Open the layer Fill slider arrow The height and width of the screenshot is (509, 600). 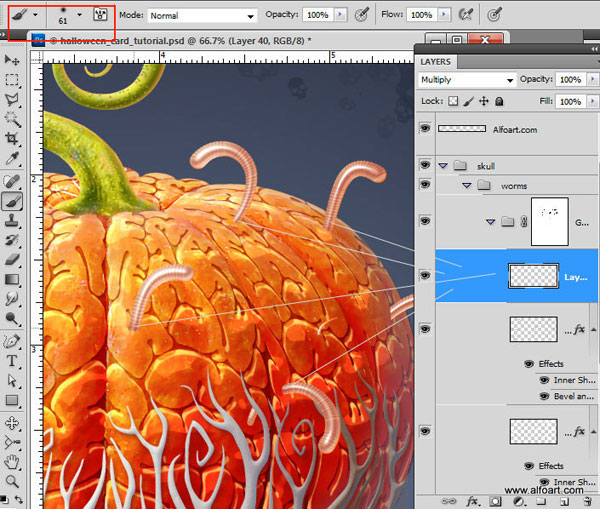[x=593, y=101]
